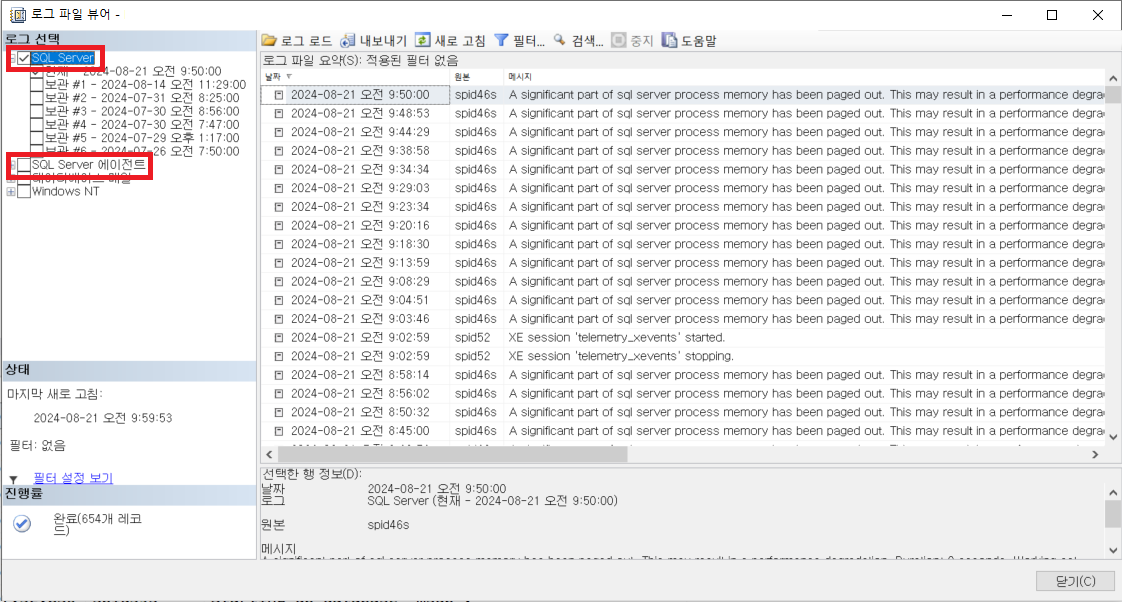The height and width of the screenshot is (602, 1122).
Task: Click the 중지 stop icon
Action: click(618, 41)
